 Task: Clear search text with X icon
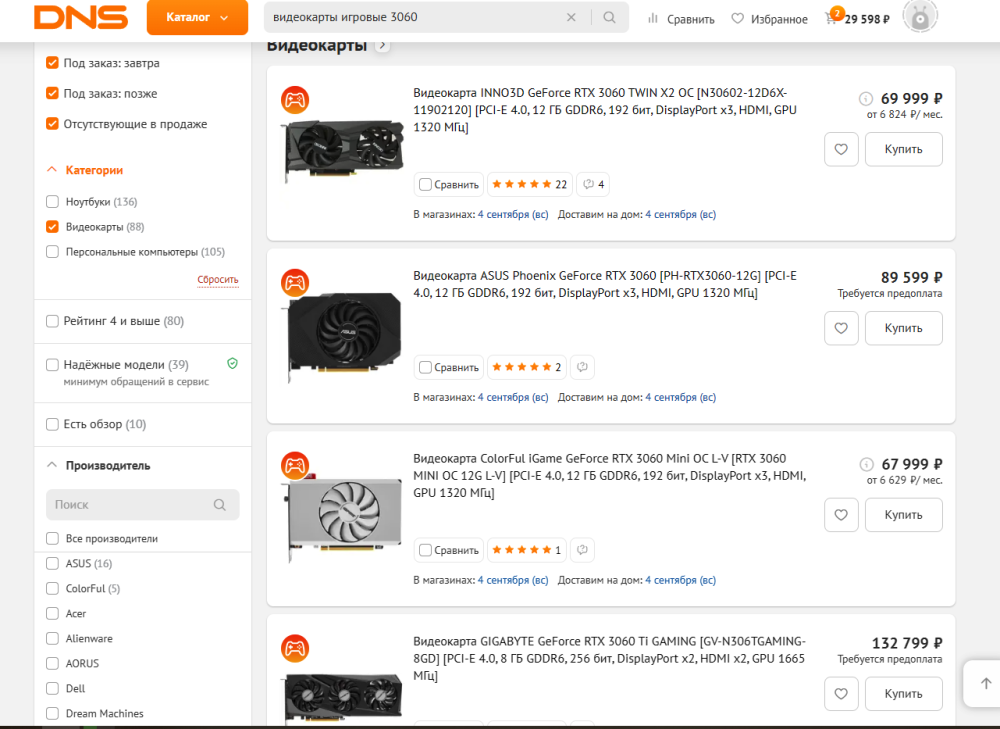(571, 18)
